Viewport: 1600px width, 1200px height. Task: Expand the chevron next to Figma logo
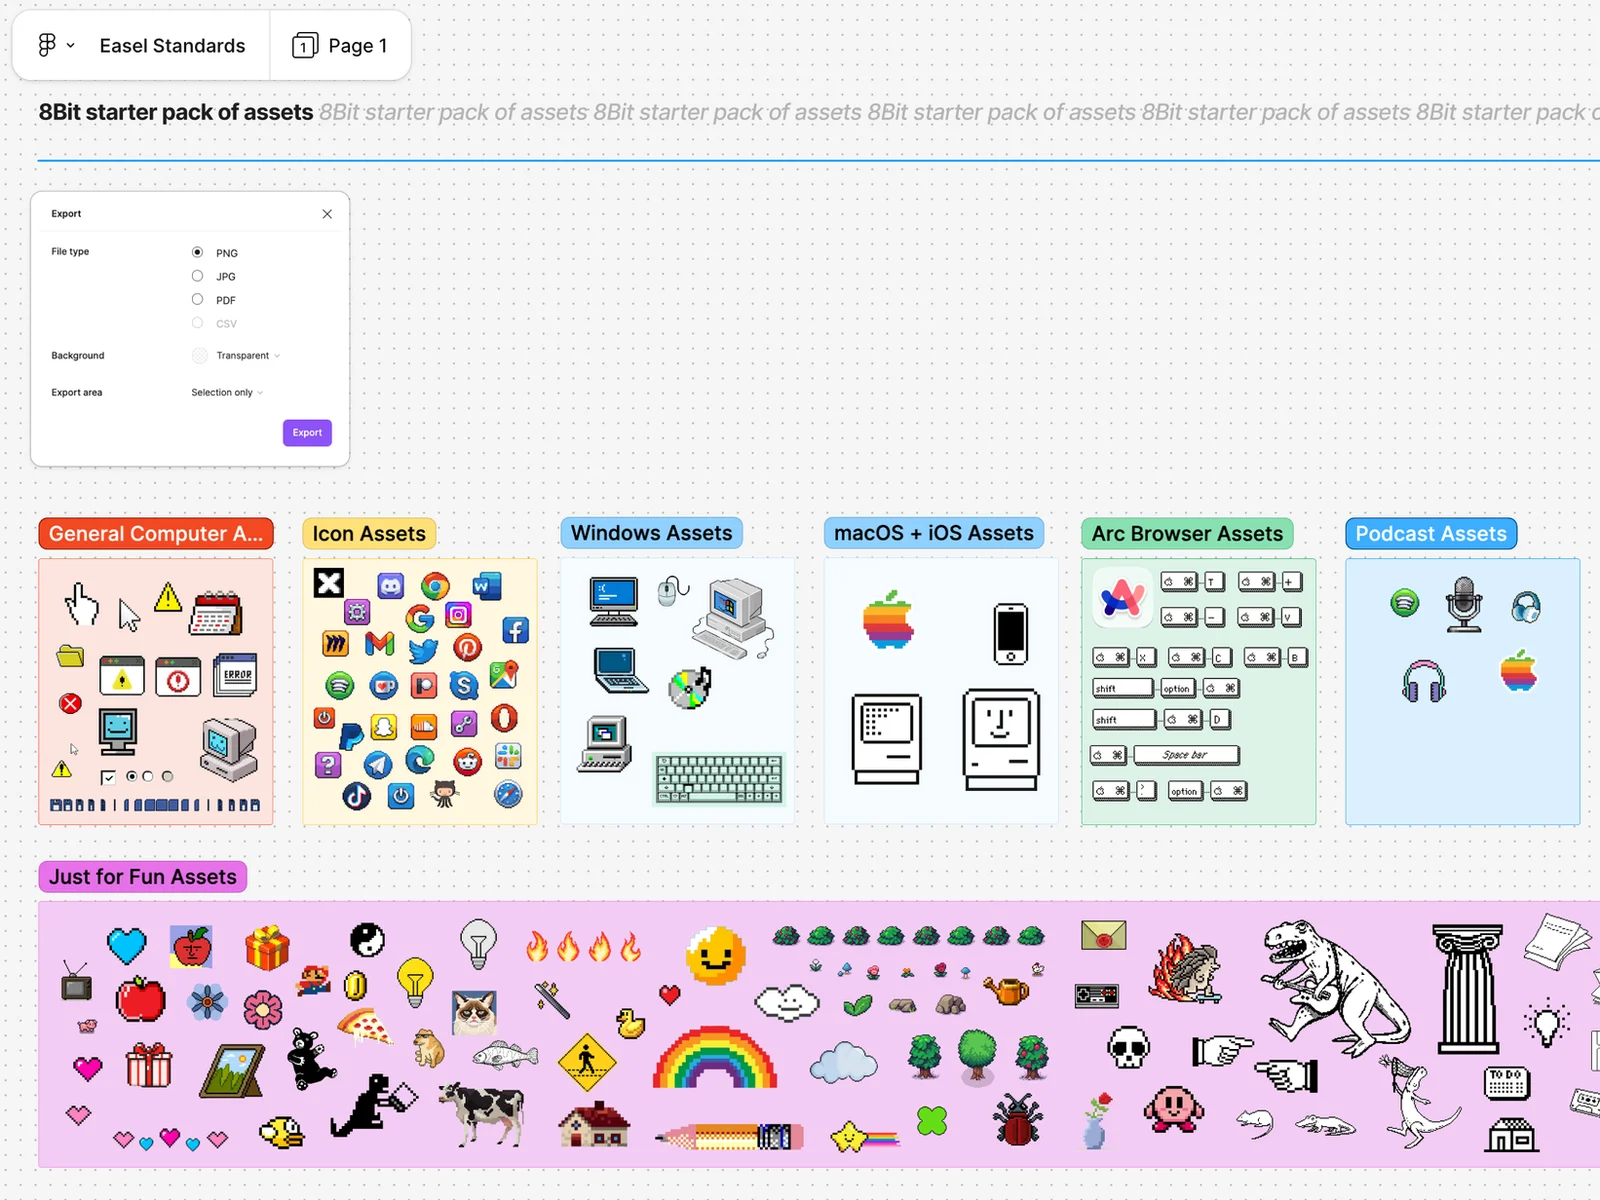coord(71,46)
